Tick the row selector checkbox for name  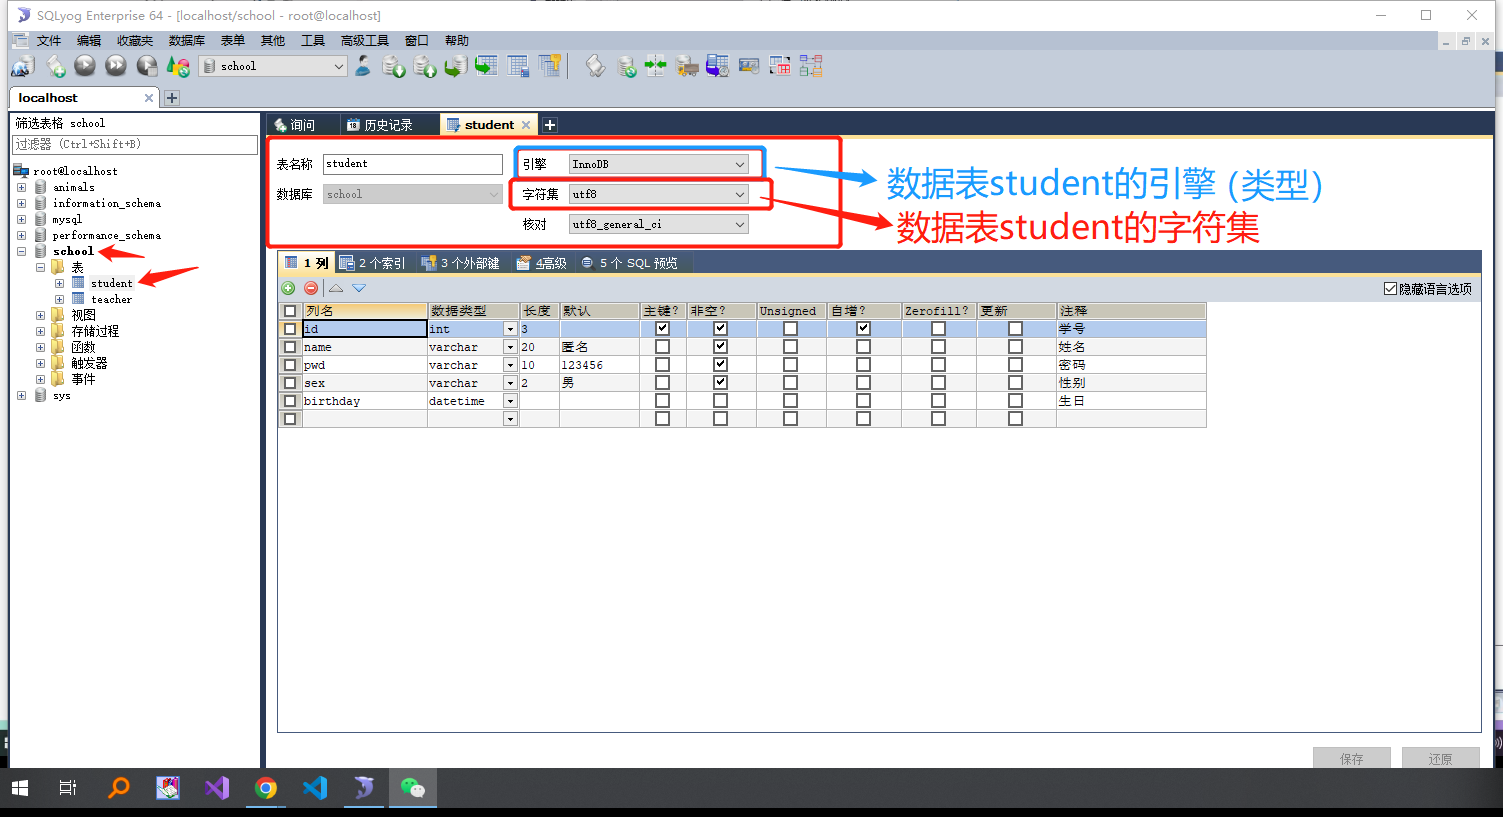pos(290,347)
